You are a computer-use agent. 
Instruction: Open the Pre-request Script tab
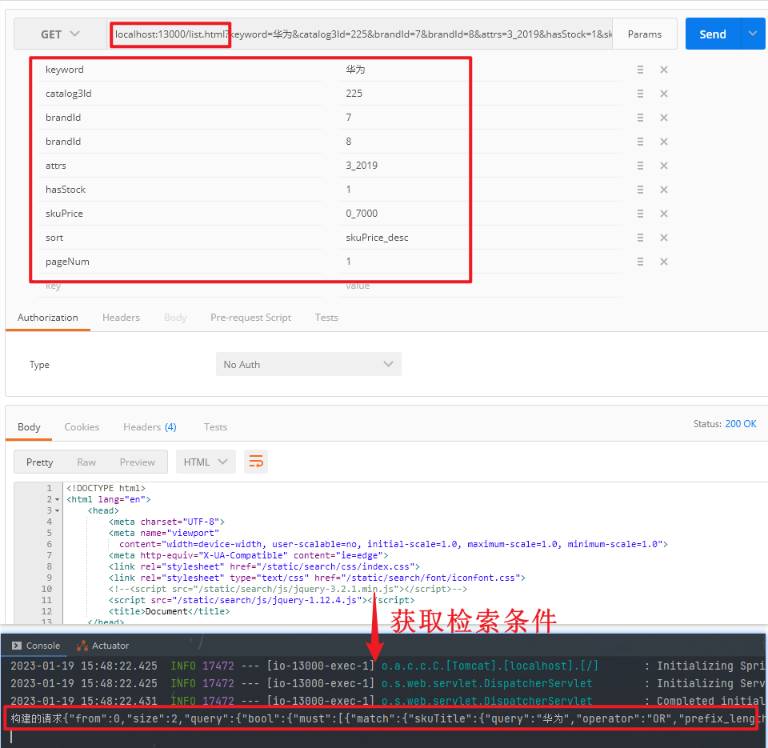251,317
